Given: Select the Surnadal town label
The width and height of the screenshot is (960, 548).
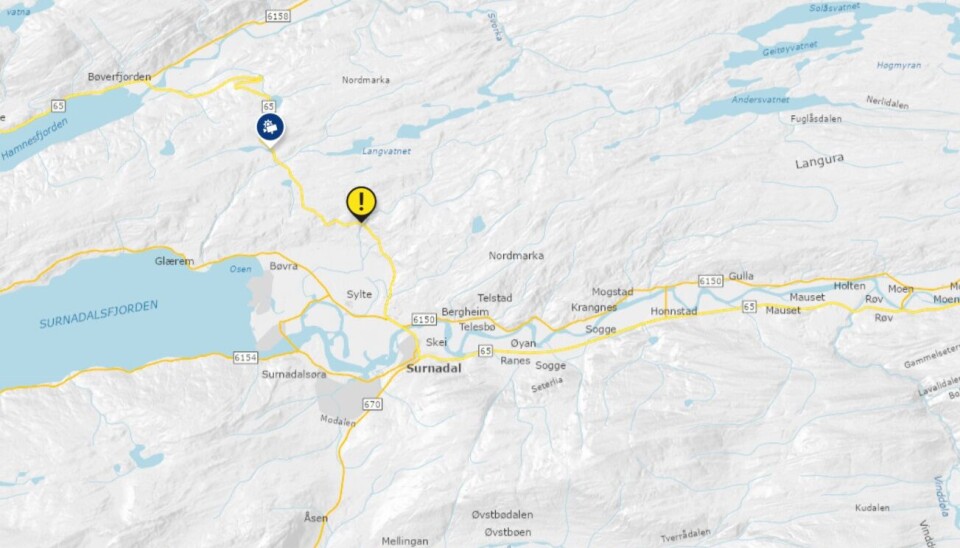Looking at the screenshot, I should (434, 369).
